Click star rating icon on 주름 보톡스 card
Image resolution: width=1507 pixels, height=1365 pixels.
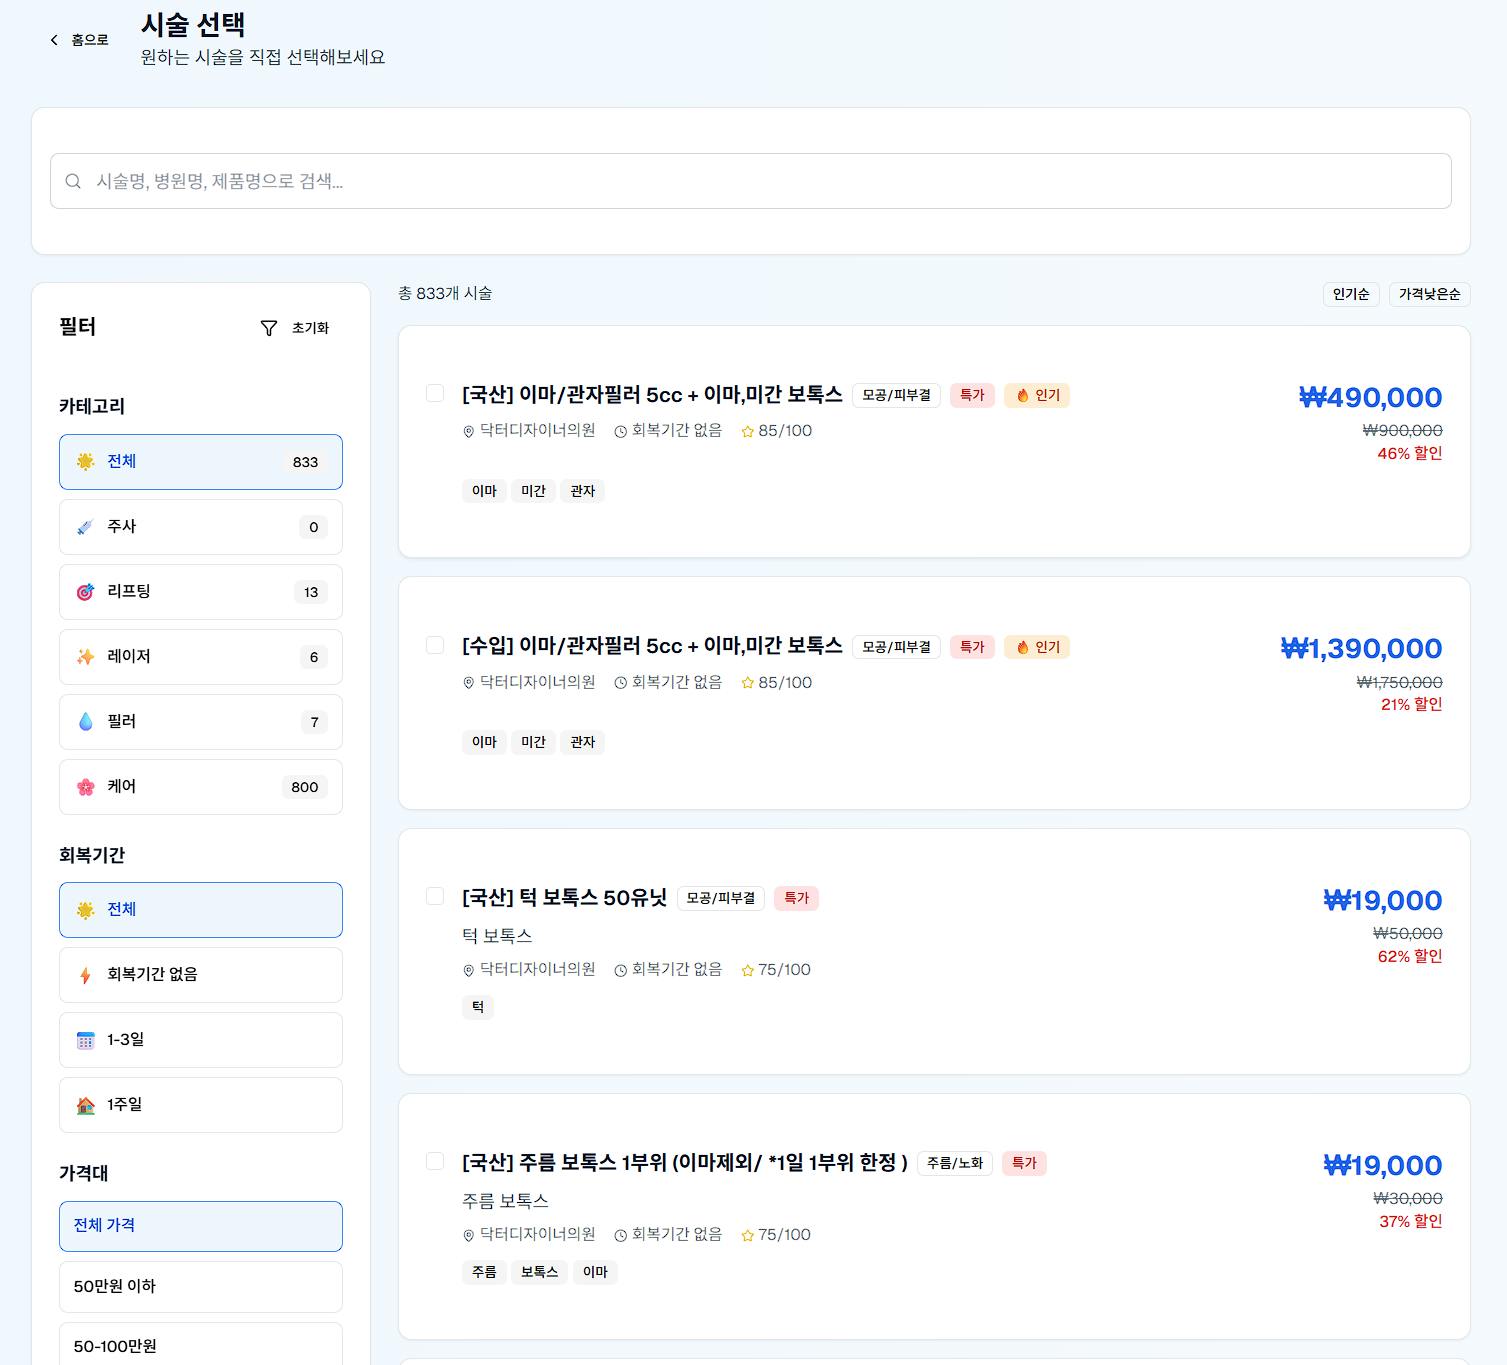(747, 1235)
